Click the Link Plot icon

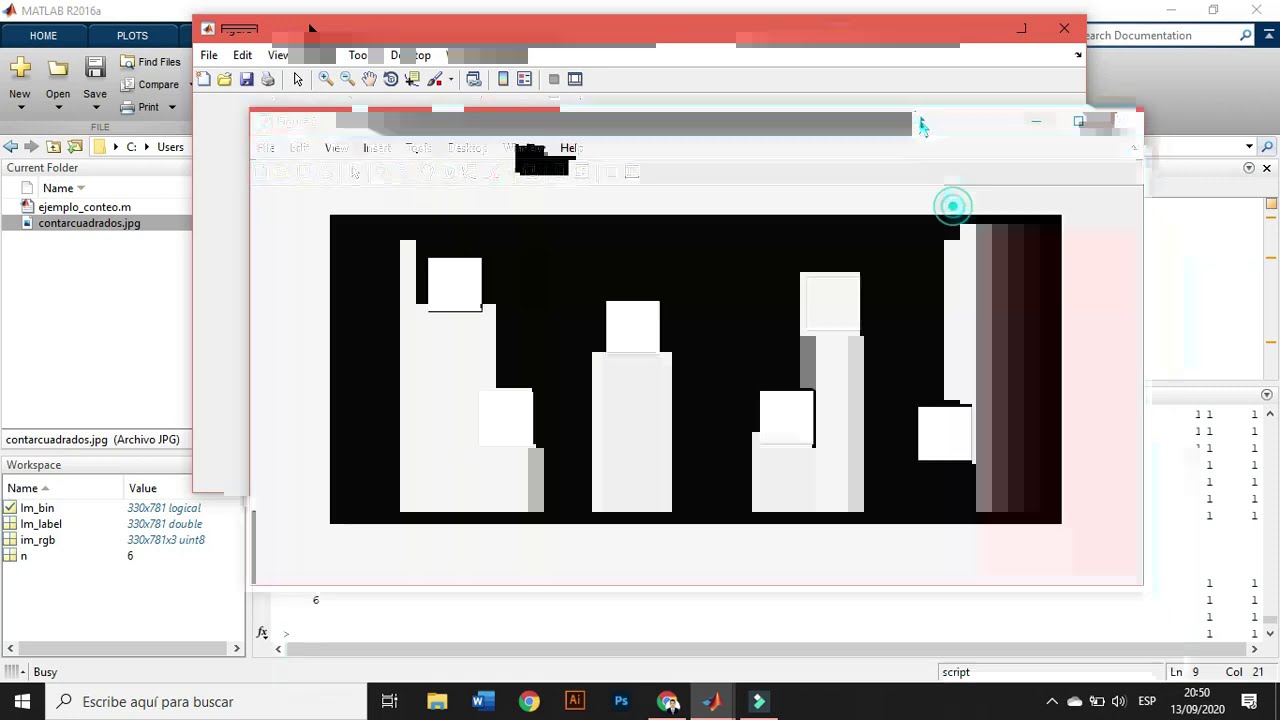pyautogui.click(x=474, y=79)
